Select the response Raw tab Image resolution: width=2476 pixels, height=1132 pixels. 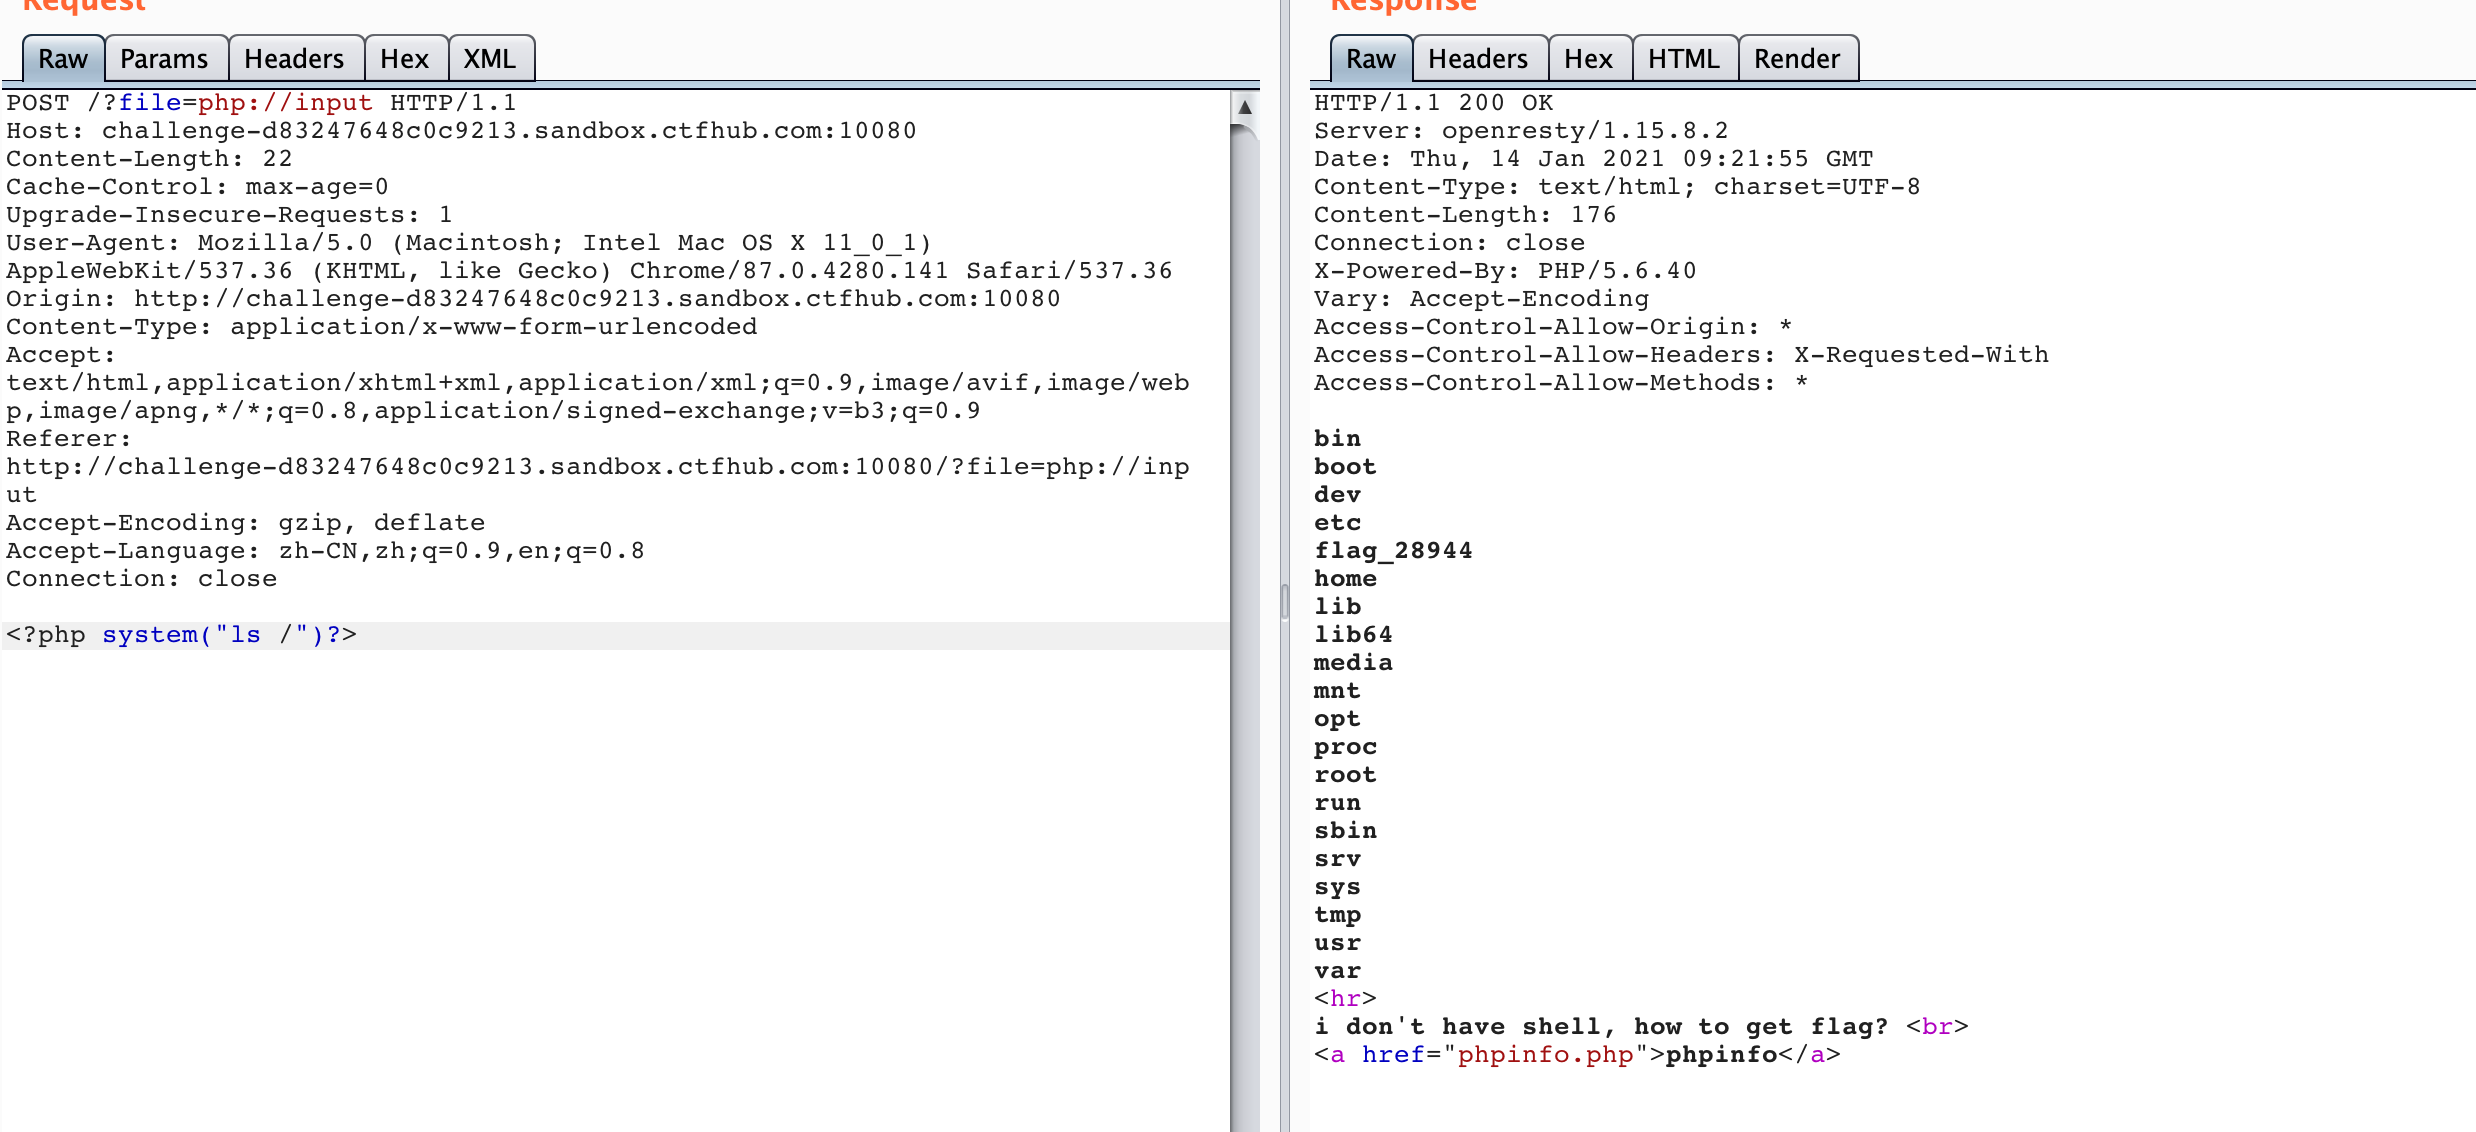[1370, 59]
